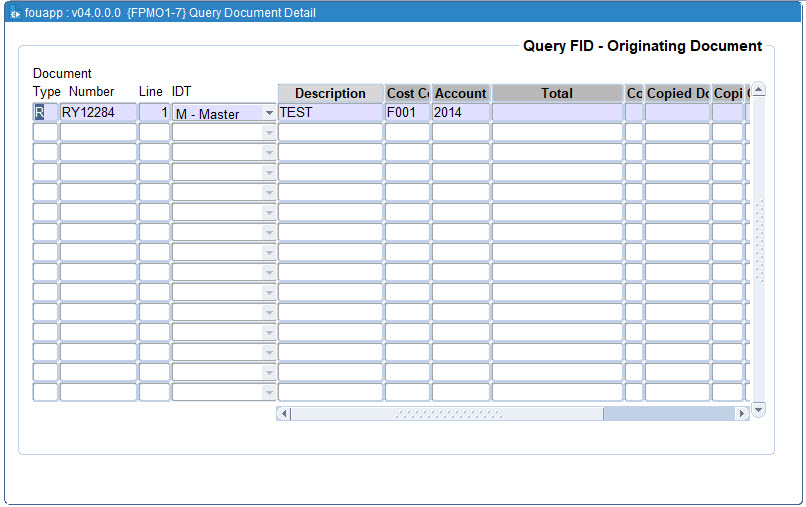Click the vertical scrollbar track
806x507 pixels.
point(758,240)
